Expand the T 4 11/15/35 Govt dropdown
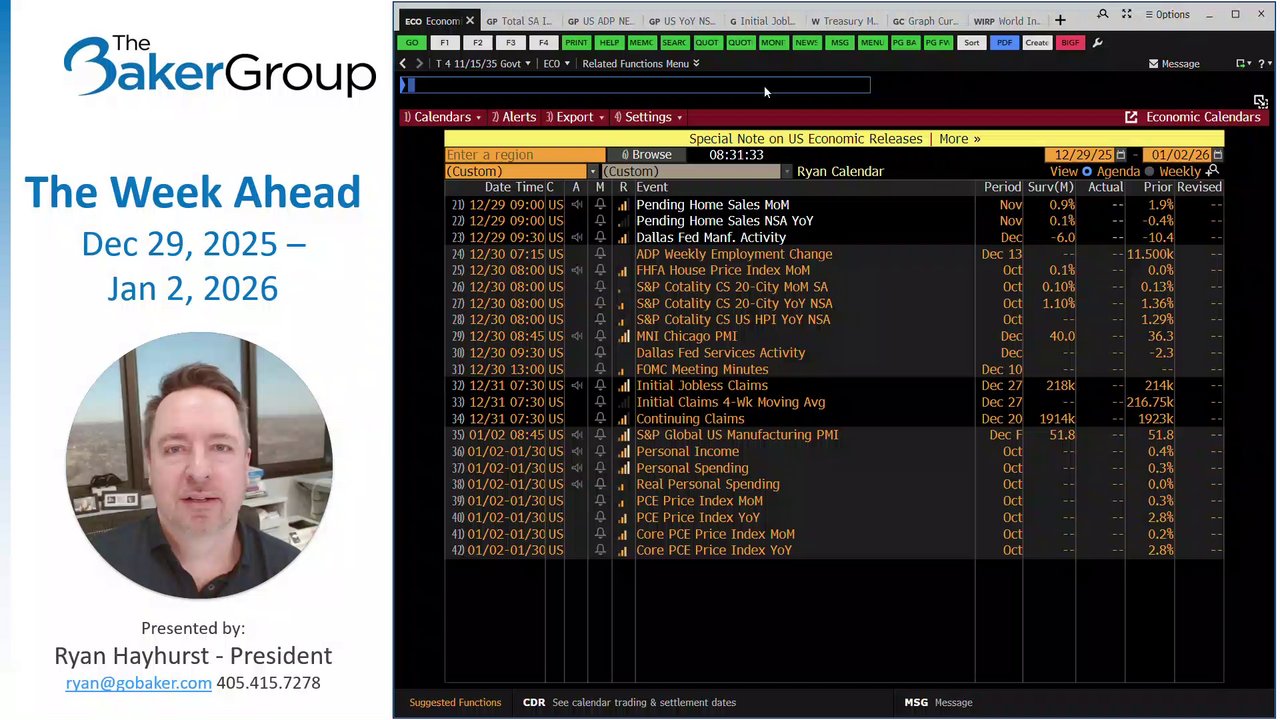Image resolution: width=1280 pixels, height=720 pixels. 483,64
